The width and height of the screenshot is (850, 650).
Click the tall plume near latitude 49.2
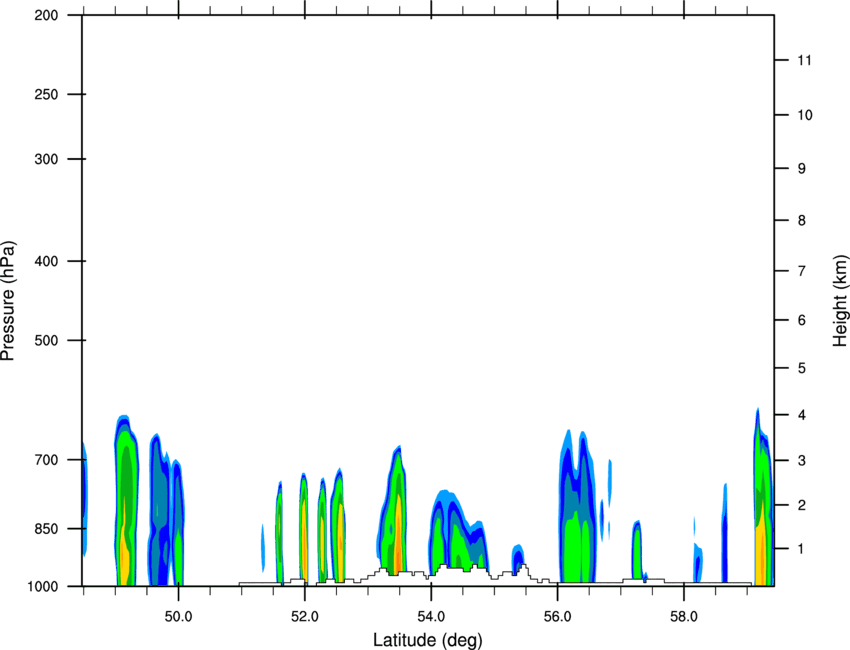(x=126, y=500)
